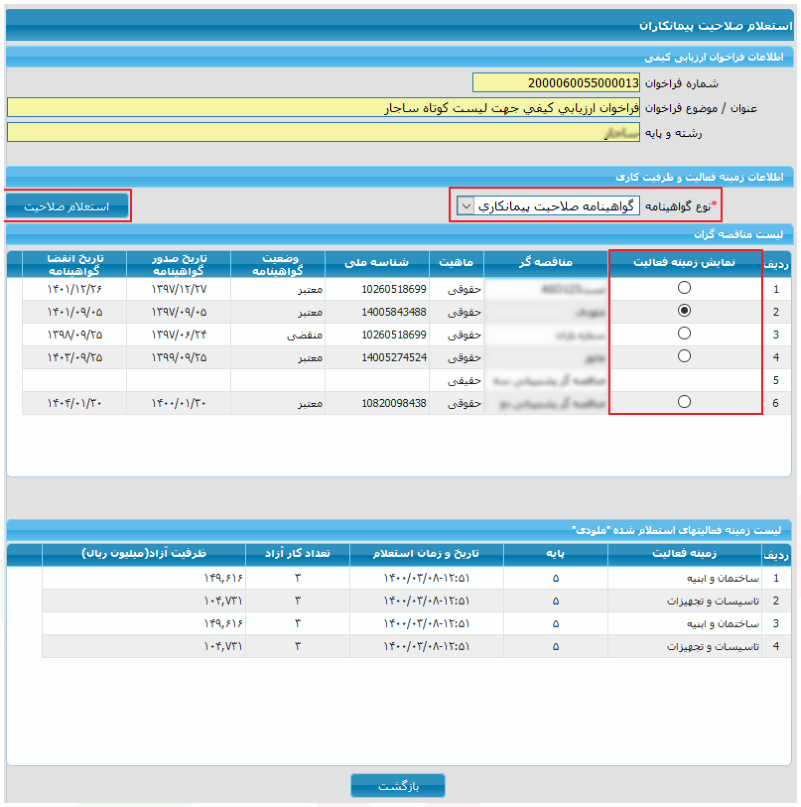Click expiry date ۱۴۰۱/۱۲/۲۶ in row 1
The width and height of the screenshot is (801, 807).
coord(75,289)
